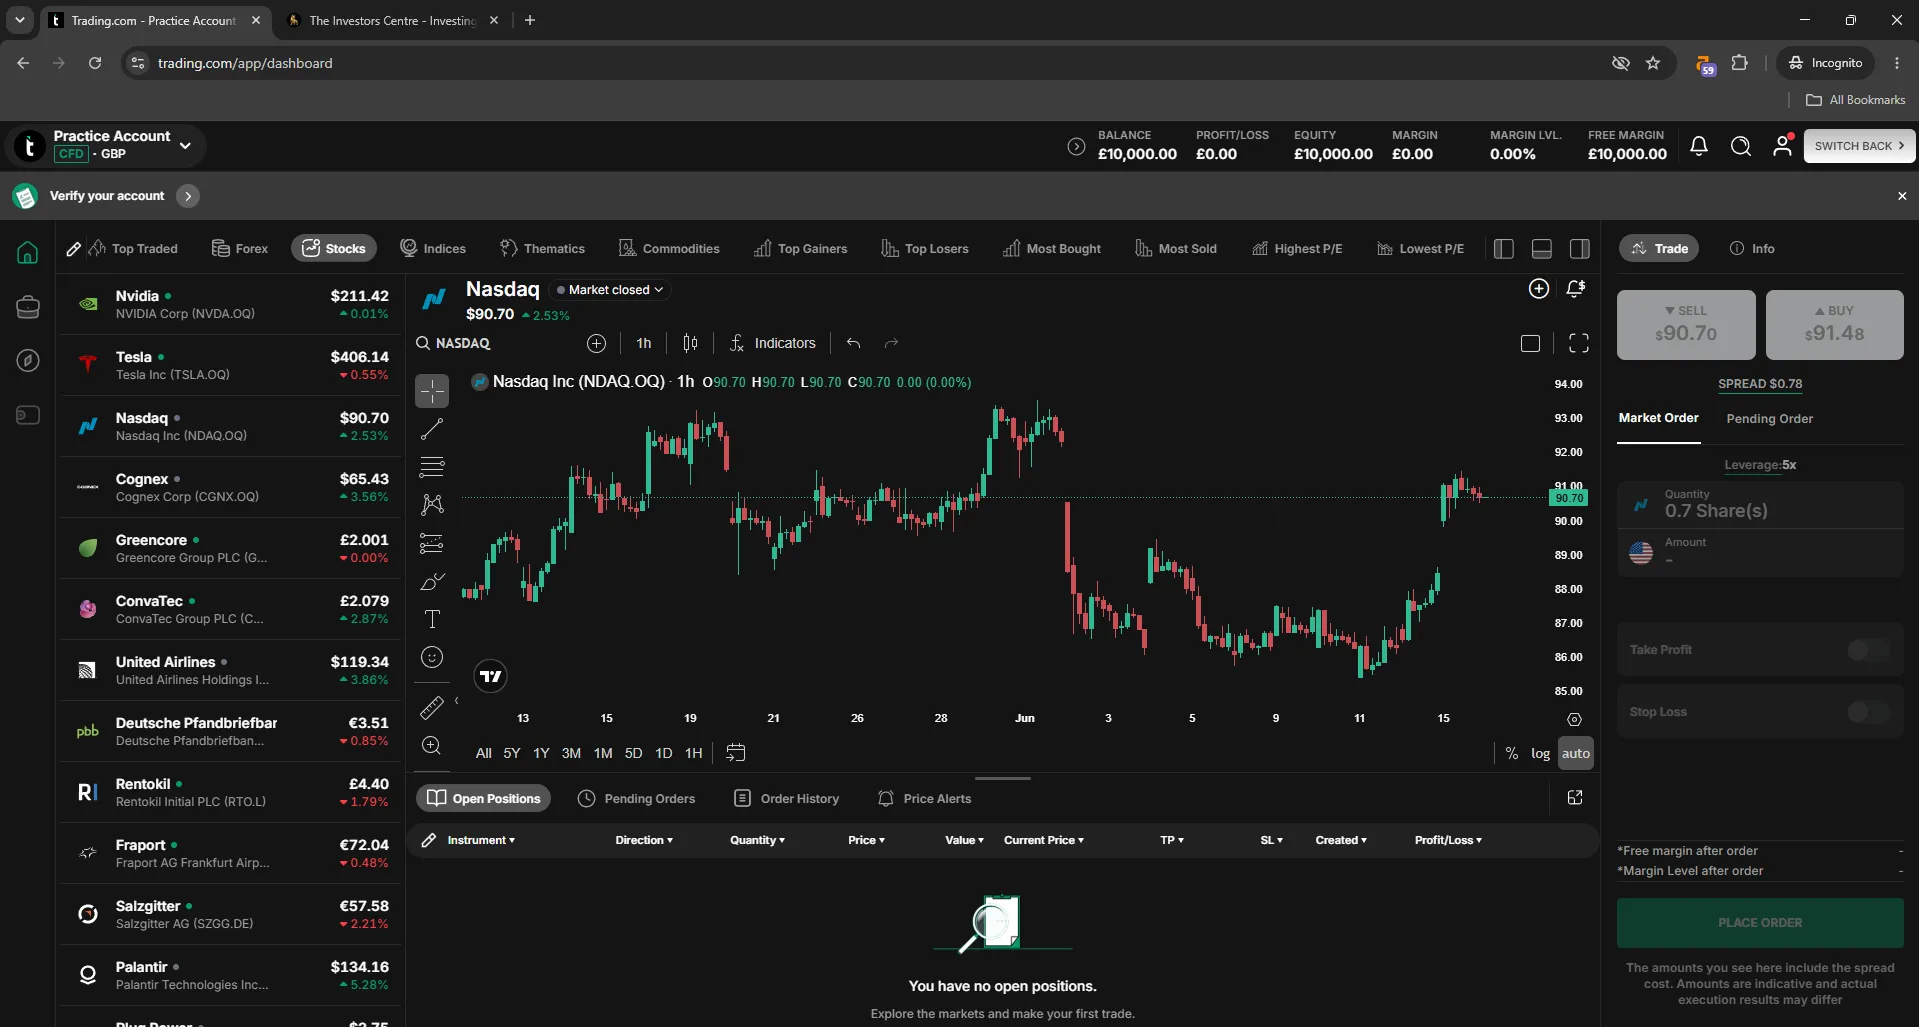
Task: Click the BUY 91.48 button
Action: pos(1834,325)
